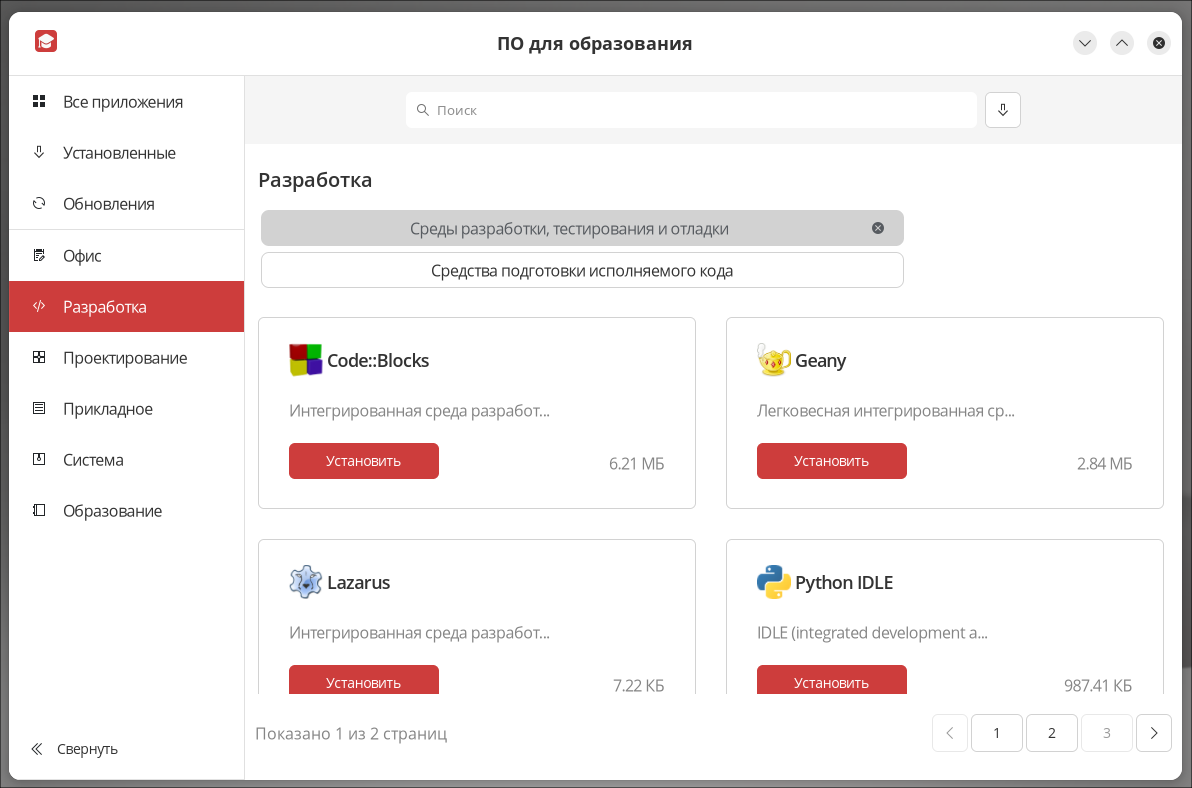Screen dimensions: 1192x788
Task: Click the magnifier icon in search box
Action: (x=423, y=110)
